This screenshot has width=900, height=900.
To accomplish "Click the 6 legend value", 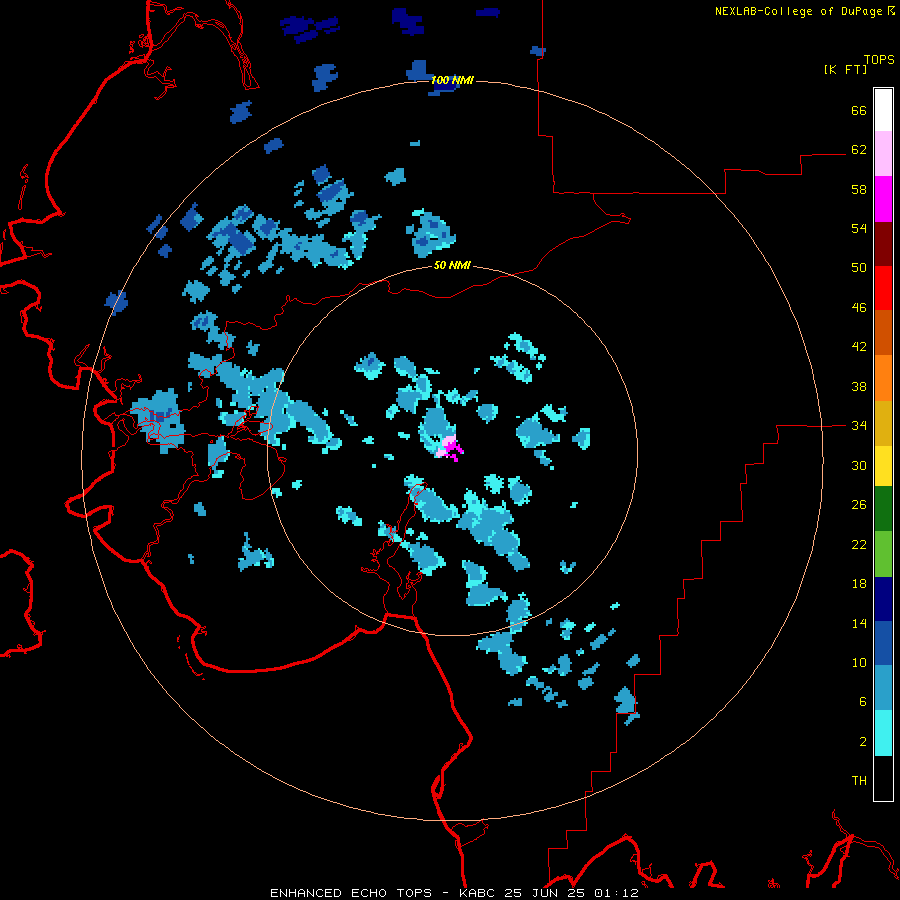I will [863, 702].
